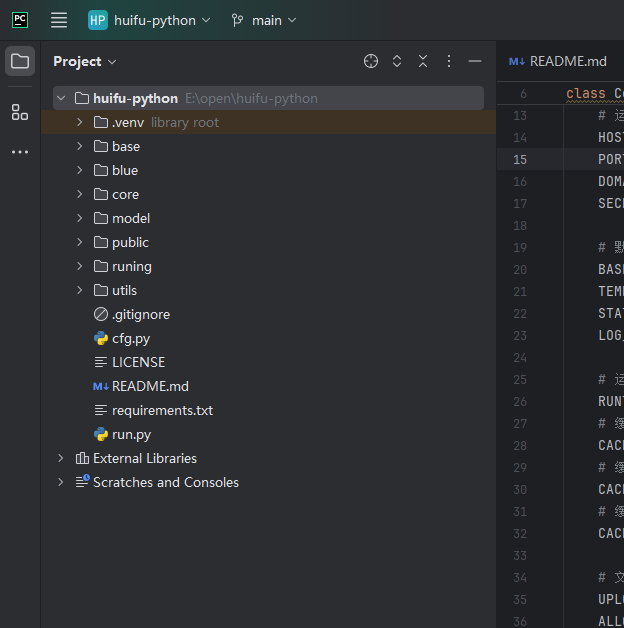This screenshot has height=628, width=624.
Task: Select the public folder name
Action: (x=131, y=243)
